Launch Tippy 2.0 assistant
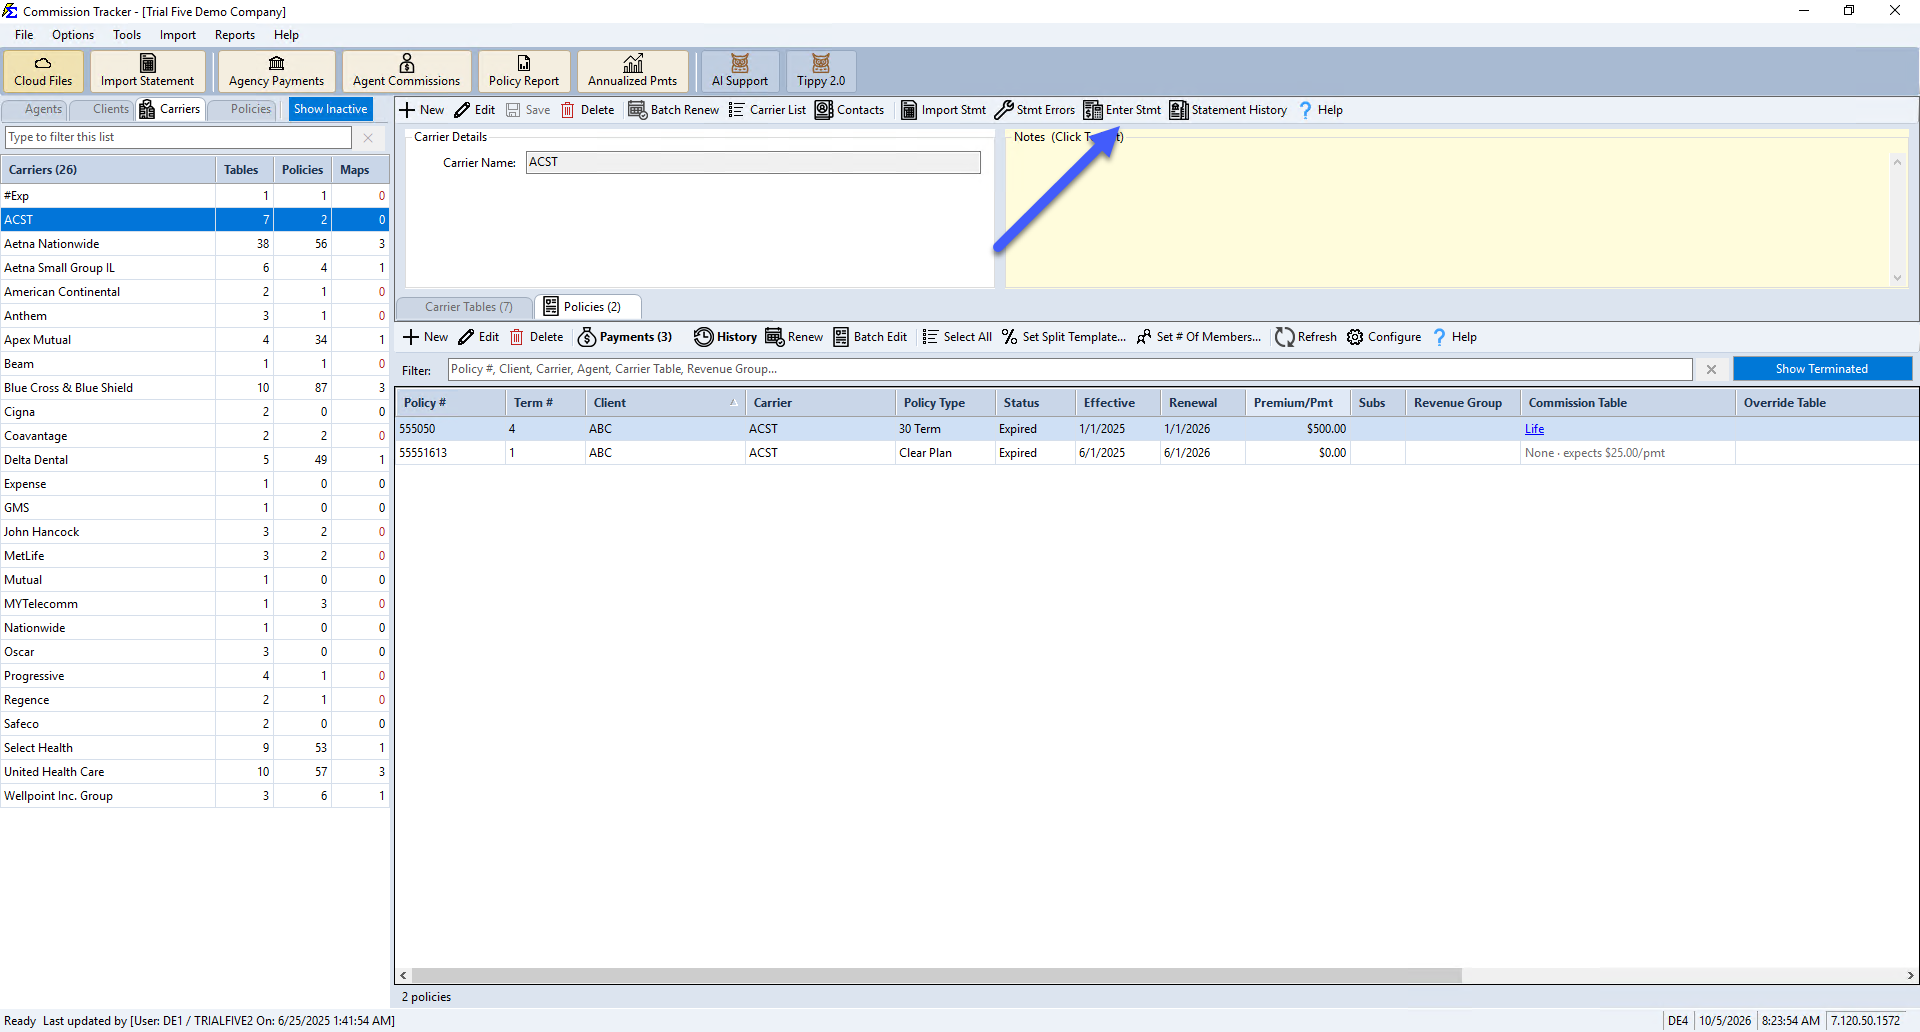Viewport: 1920px width, 1032px height. (821, 71)
